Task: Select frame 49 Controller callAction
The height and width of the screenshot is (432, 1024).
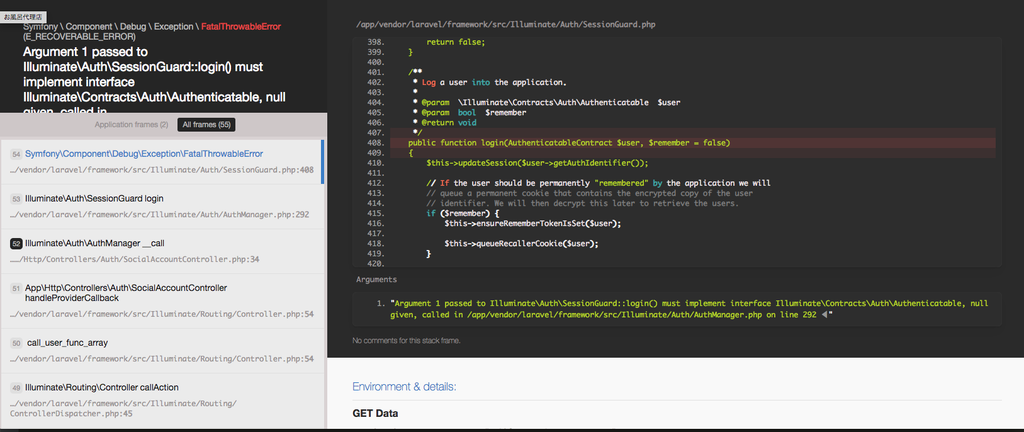Action: click(x=163, y=401)
